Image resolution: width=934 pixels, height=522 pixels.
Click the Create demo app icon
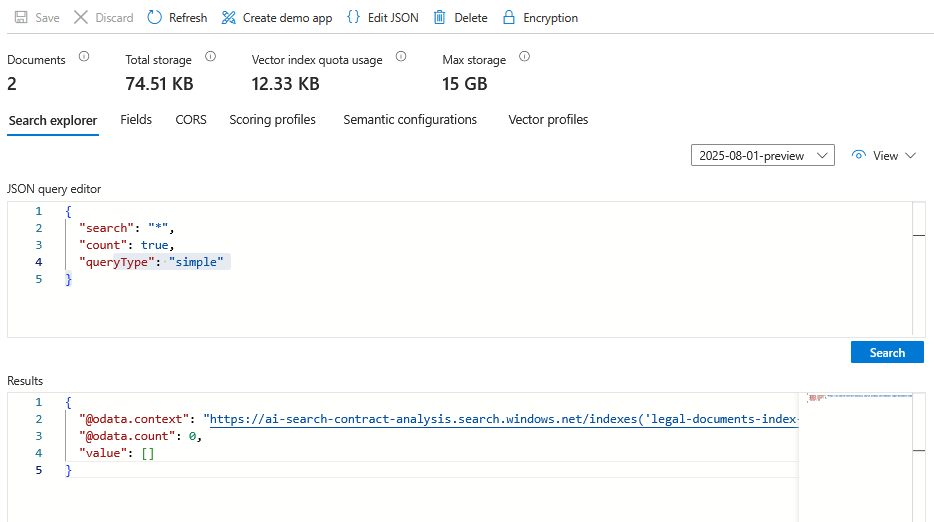pos(229,18)
